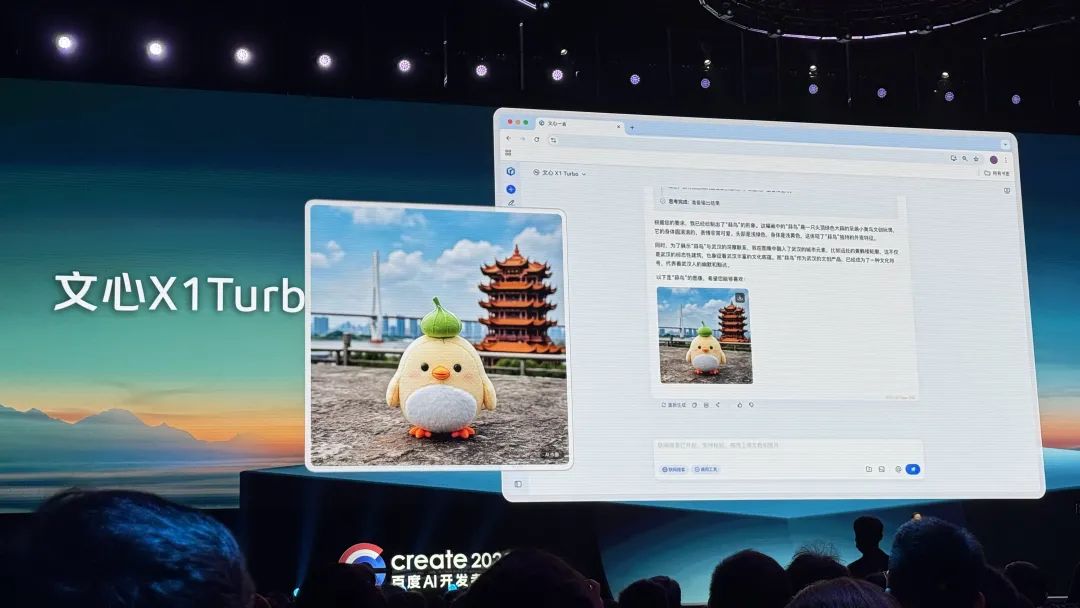
Task: Open a new browser tab with plus
Action: coord(632,127)
